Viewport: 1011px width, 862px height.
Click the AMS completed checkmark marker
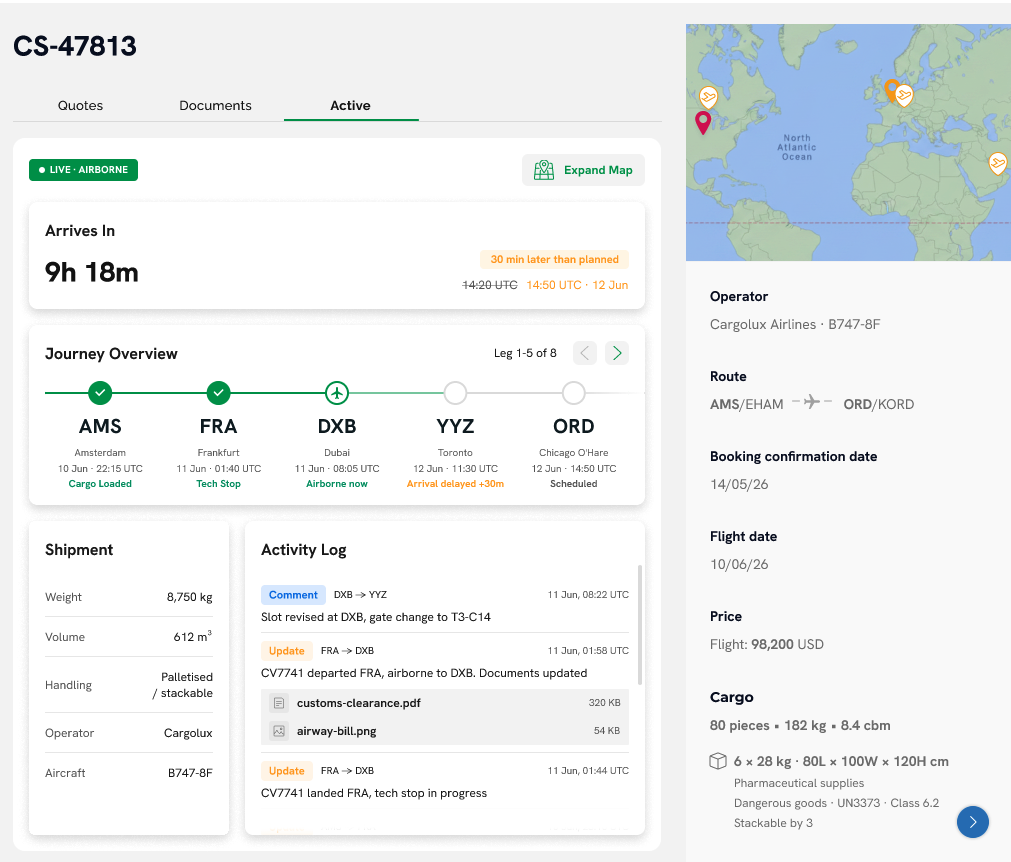[x=100, y=392]
